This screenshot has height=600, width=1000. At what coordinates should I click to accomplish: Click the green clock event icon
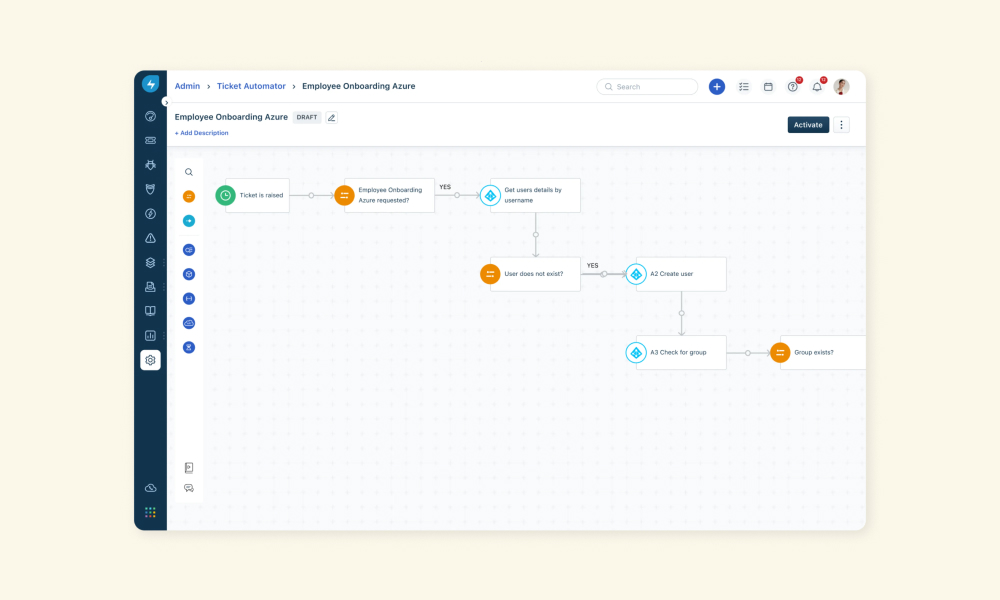225,195
